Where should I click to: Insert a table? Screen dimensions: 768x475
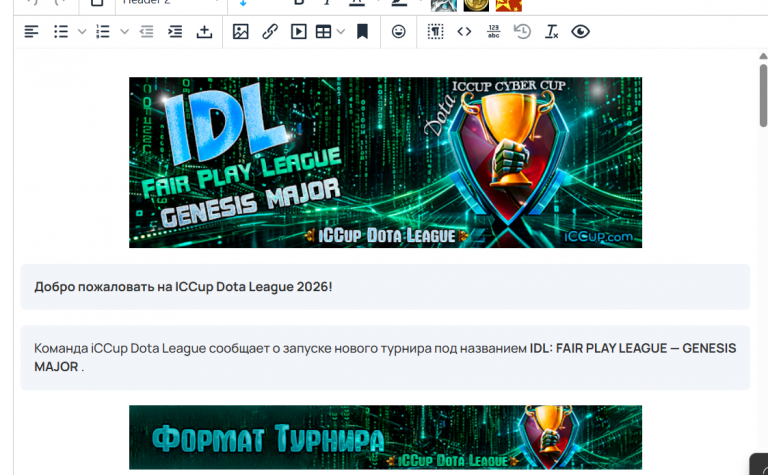[323, 32]
